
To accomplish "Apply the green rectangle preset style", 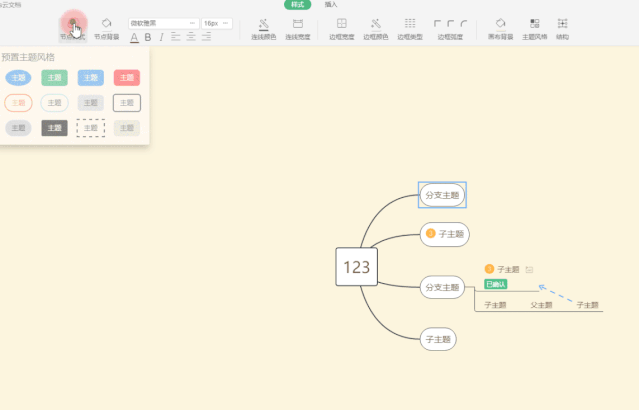I will point(54,77).
